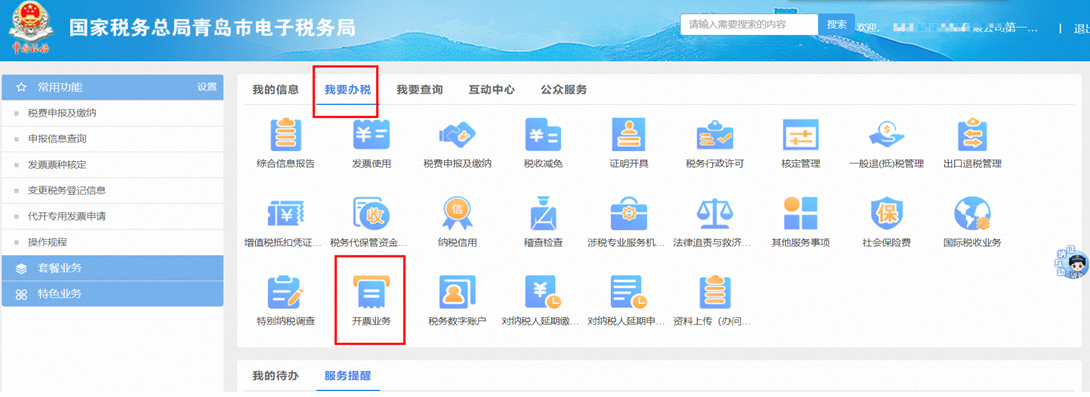Expand 特色业务 sidebar section
Viewport: 1090px width, 397px height.
[x=112, y=294]
